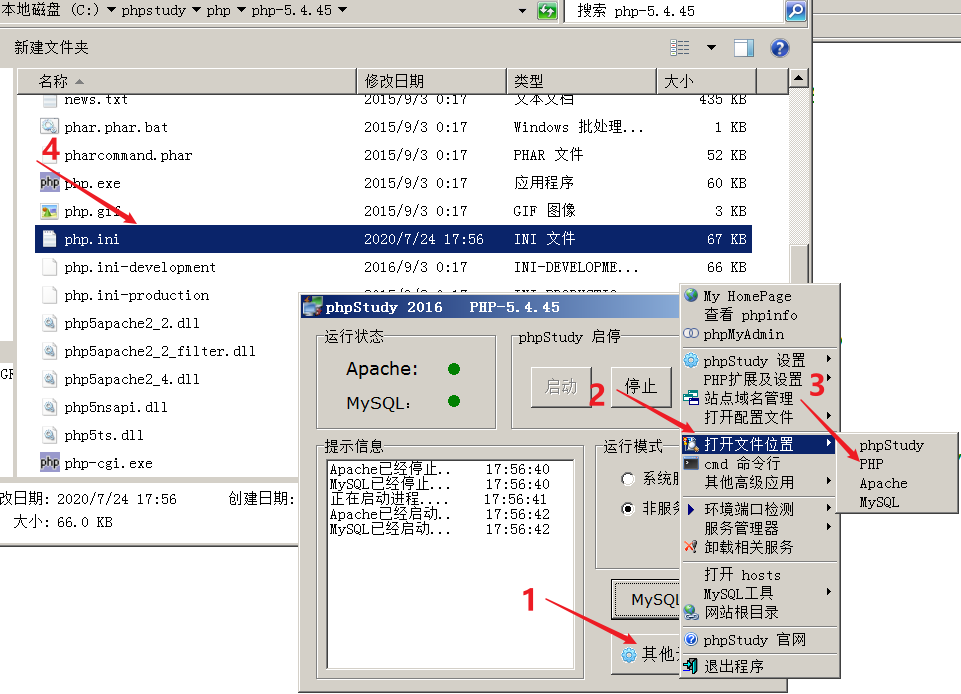Click the file list scroll-up arrow
The width and height of the screenshot is (961, 694).
tap(798, 78)
